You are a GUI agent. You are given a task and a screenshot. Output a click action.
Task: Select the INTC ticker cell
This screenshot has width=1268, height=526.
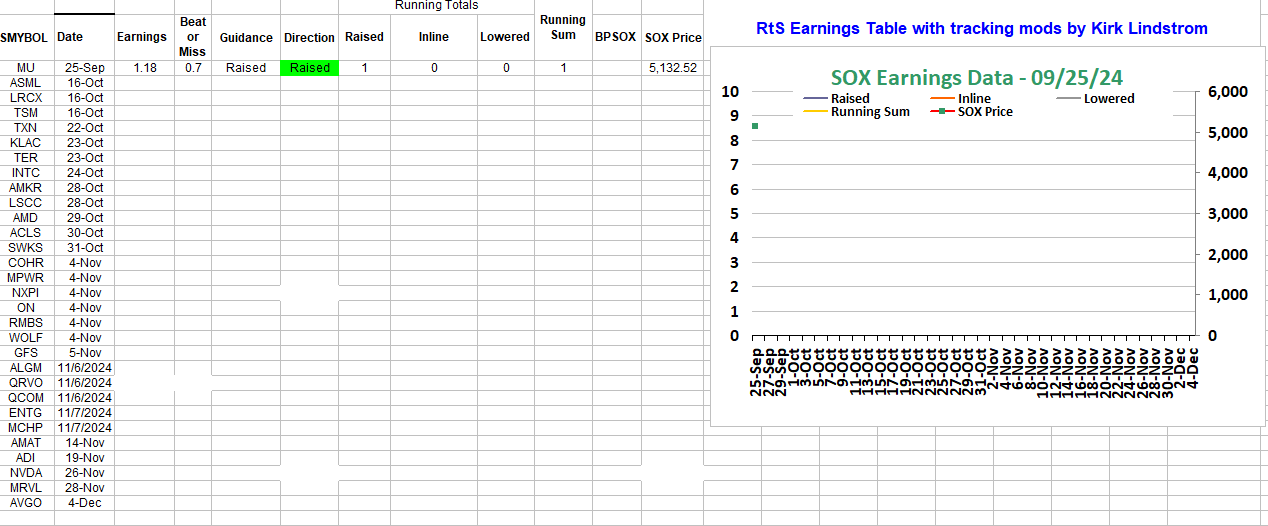(x=26, y=173)
